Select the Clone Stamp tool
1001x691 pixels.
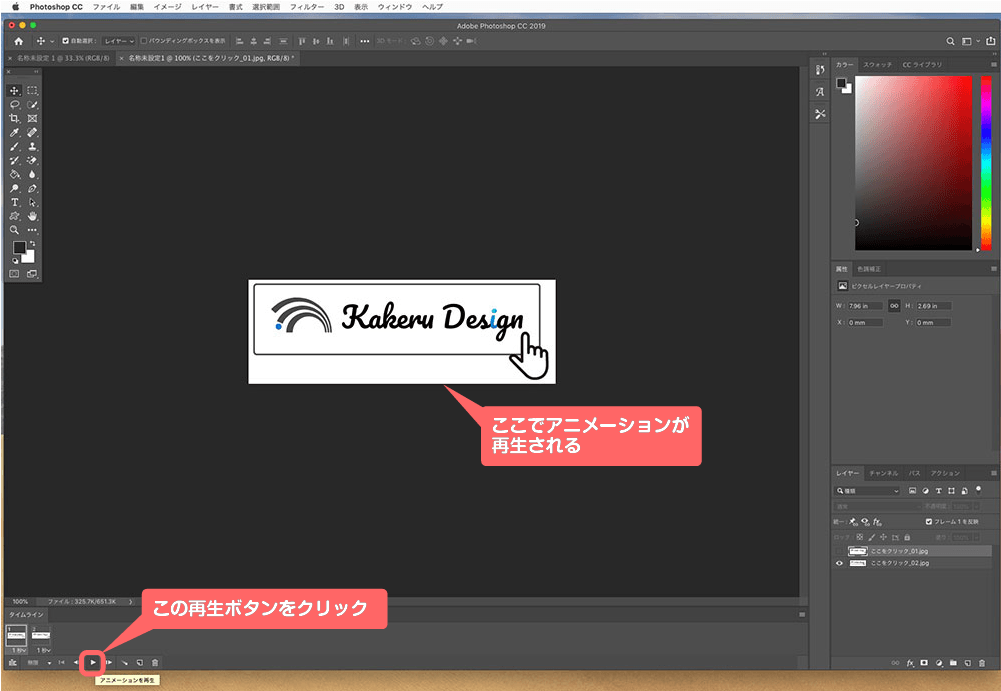32,147
